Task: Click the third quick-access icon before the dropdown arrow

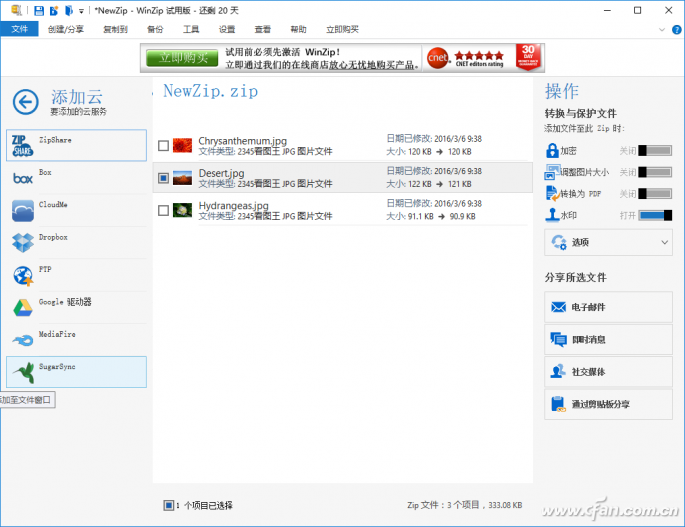Action: (69, 10)
